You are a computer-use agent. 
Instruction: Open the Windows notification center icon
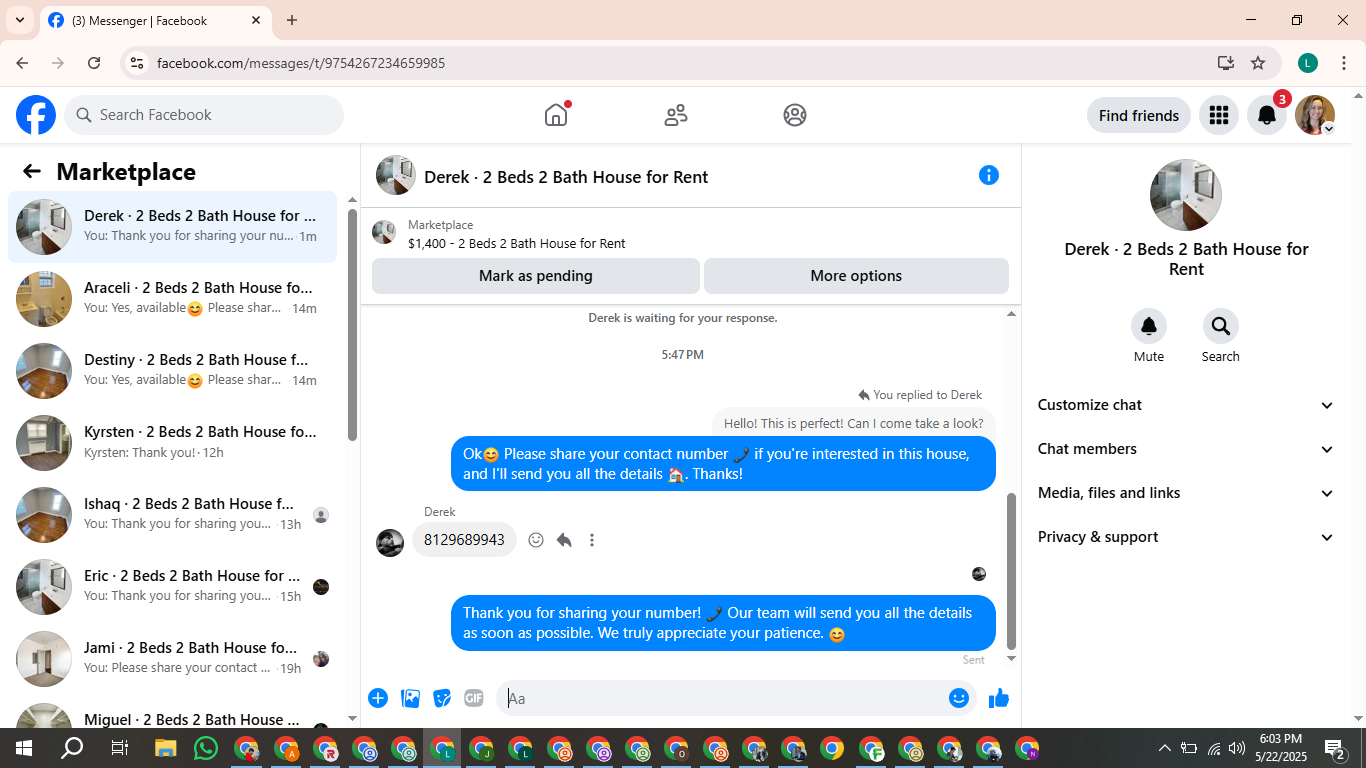point(1335,748)
